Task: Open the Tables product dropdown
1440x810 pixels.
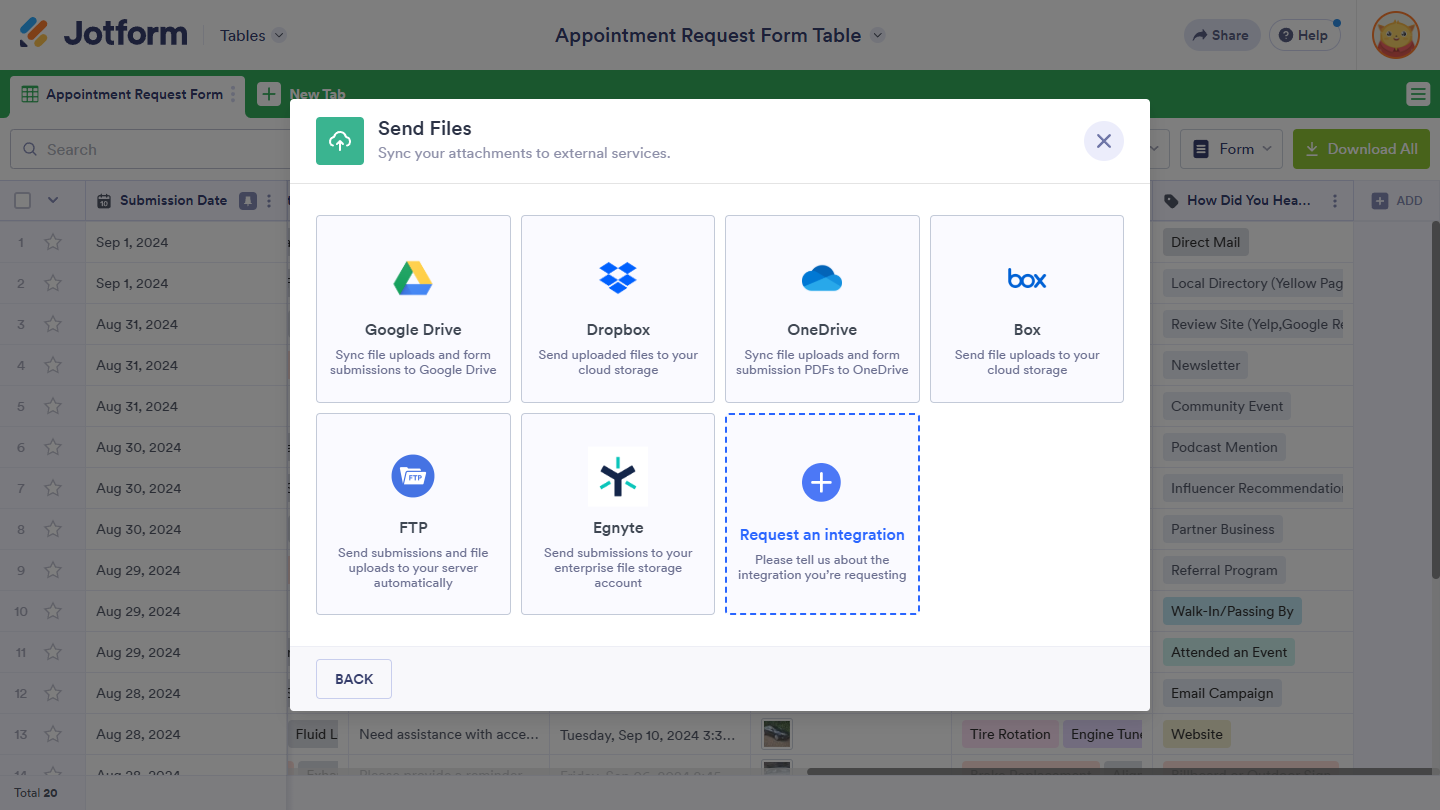Action: pyautogui.click(x=253, y=35)
